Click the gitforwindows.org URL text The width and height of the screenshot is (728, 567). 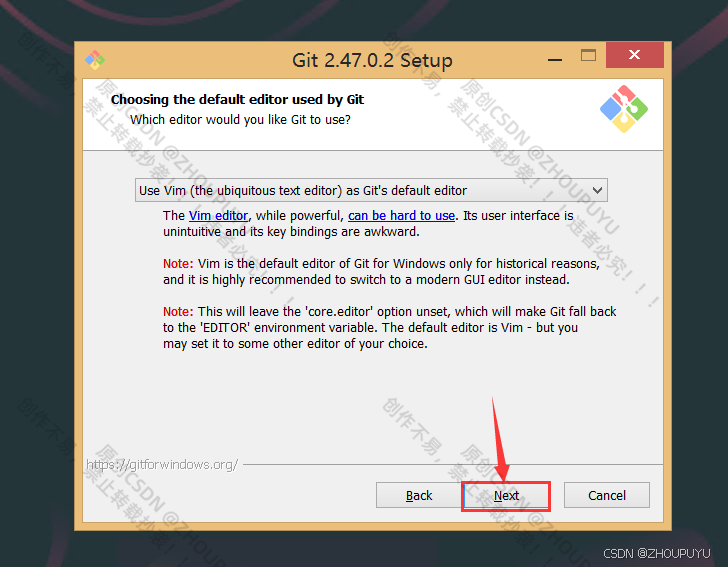tap(162, 464)
